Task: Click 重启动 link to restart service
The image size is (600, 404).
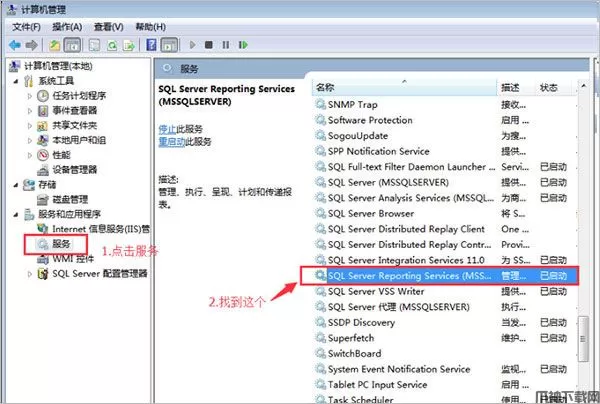Action: (x=172, y=142)
